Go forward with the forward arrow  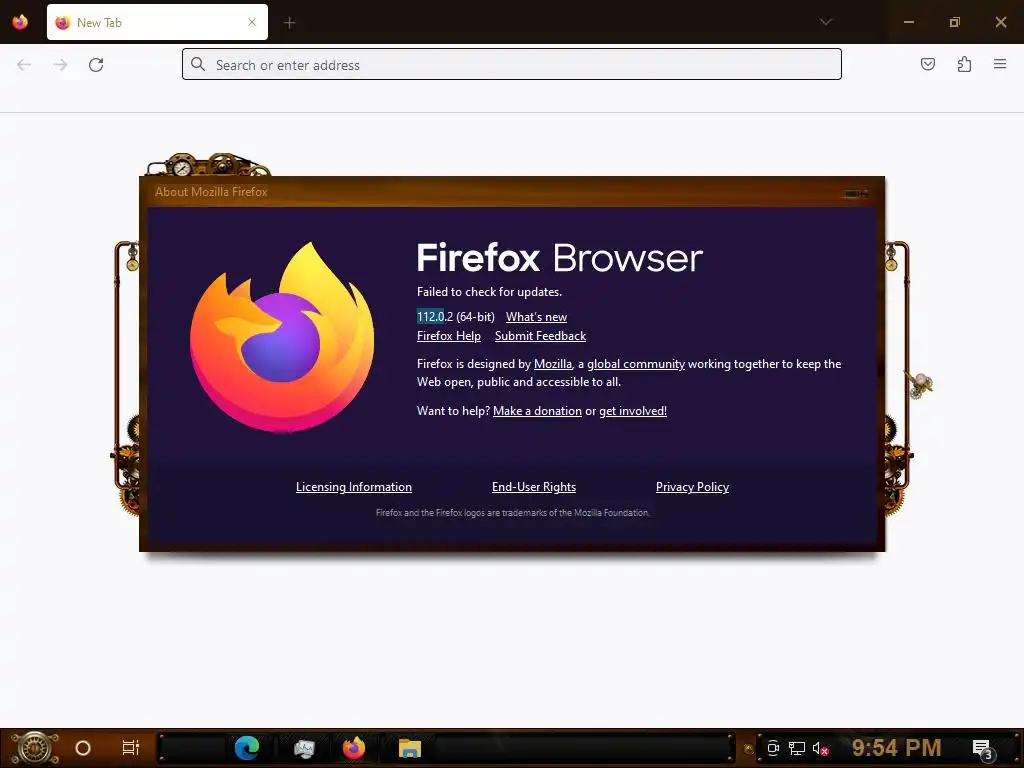pyautogui.click(x=60, y=65)
